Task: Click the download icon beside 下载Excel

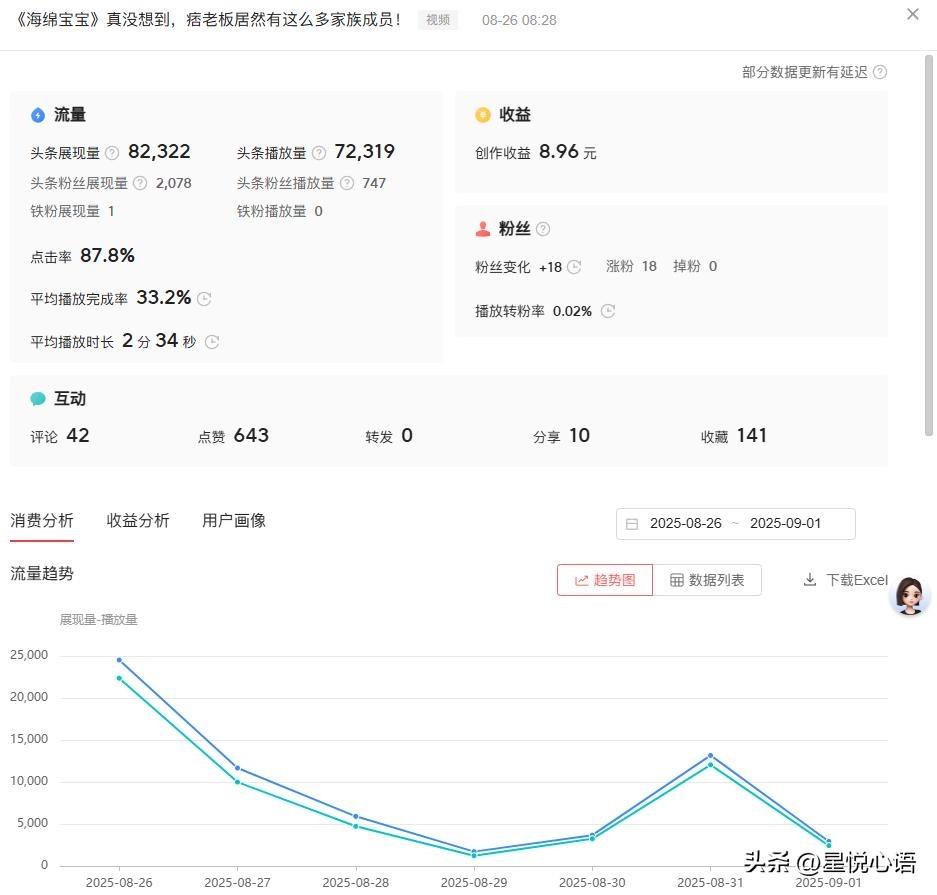Action: (x=810, y=580)
